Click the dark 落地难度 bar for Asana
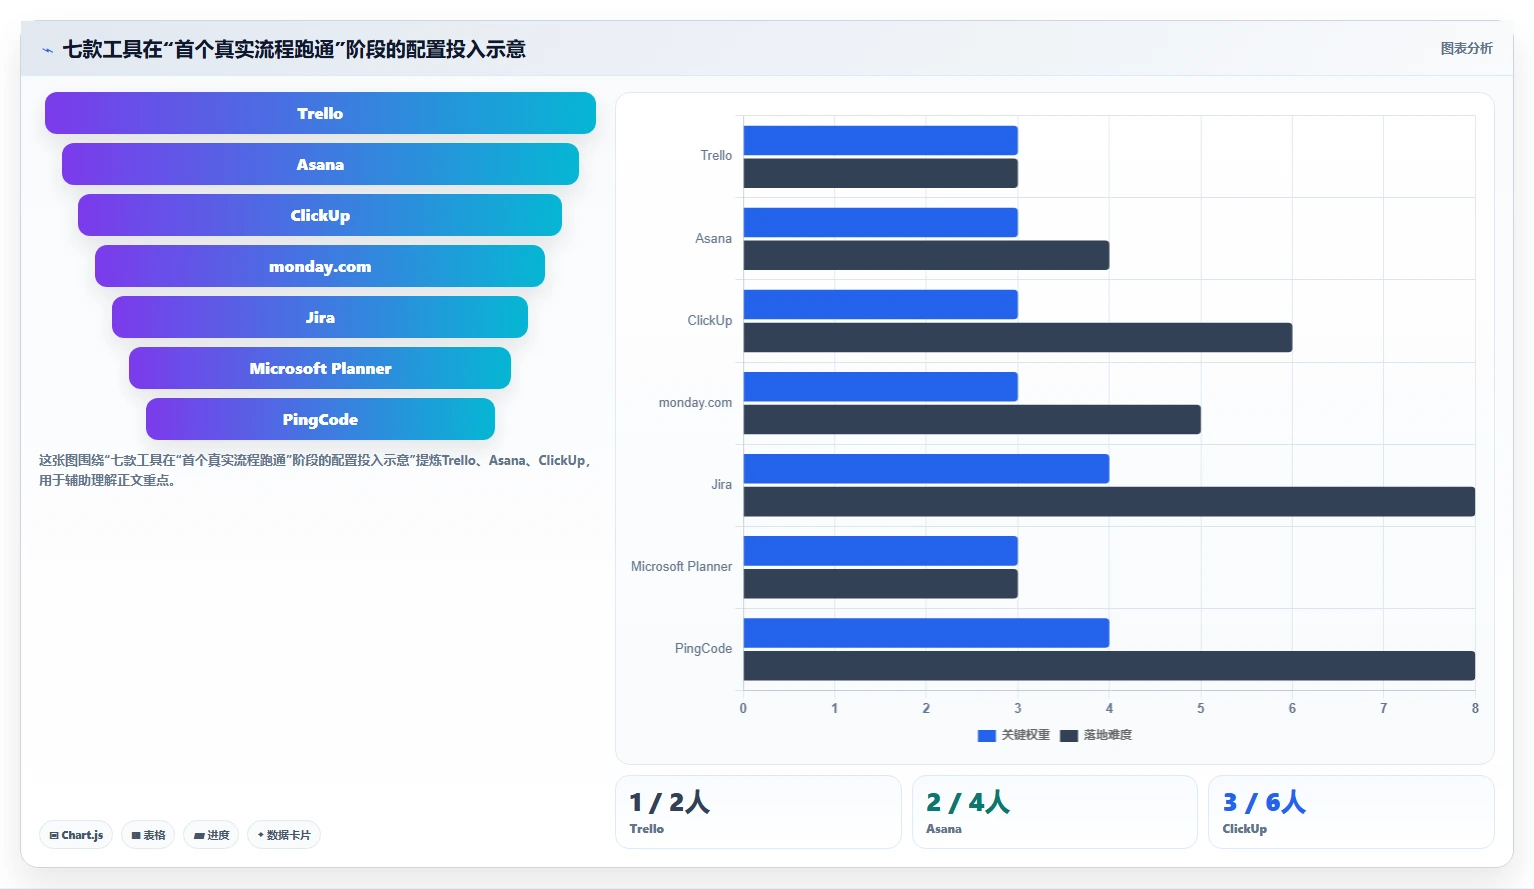 (x=926, y=255)
